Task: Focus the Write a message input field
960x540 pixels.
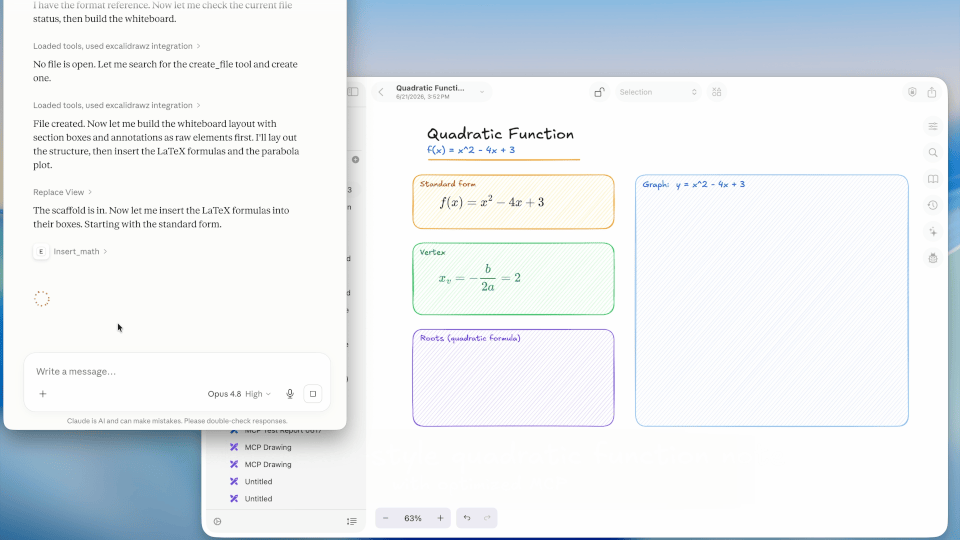Action: 176,372
